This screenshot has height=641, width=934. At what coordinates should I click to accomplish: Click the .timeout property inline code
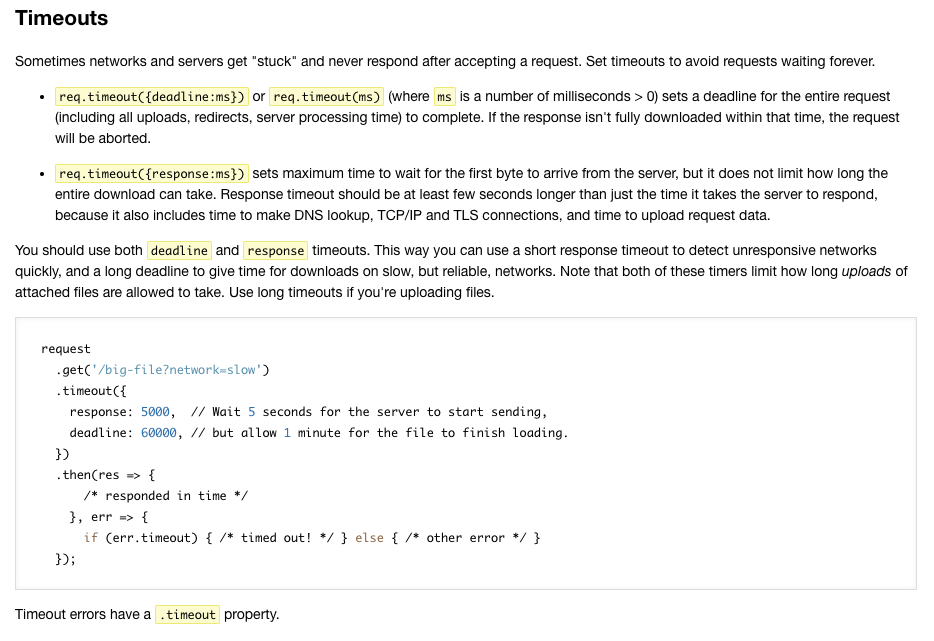coord(187,615)
